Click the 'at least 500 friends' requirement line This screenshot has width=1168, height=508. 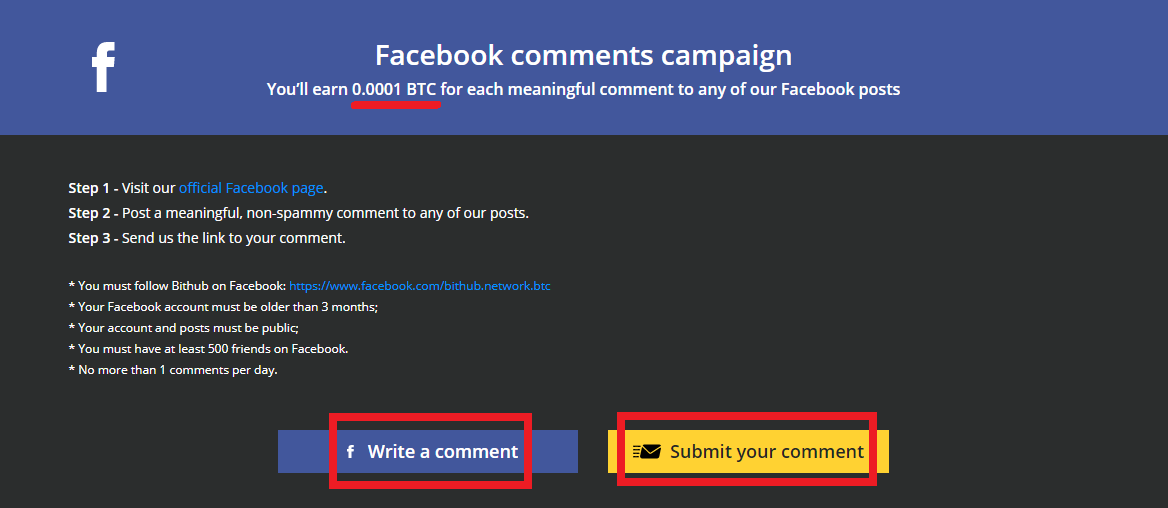click(209, 348)
